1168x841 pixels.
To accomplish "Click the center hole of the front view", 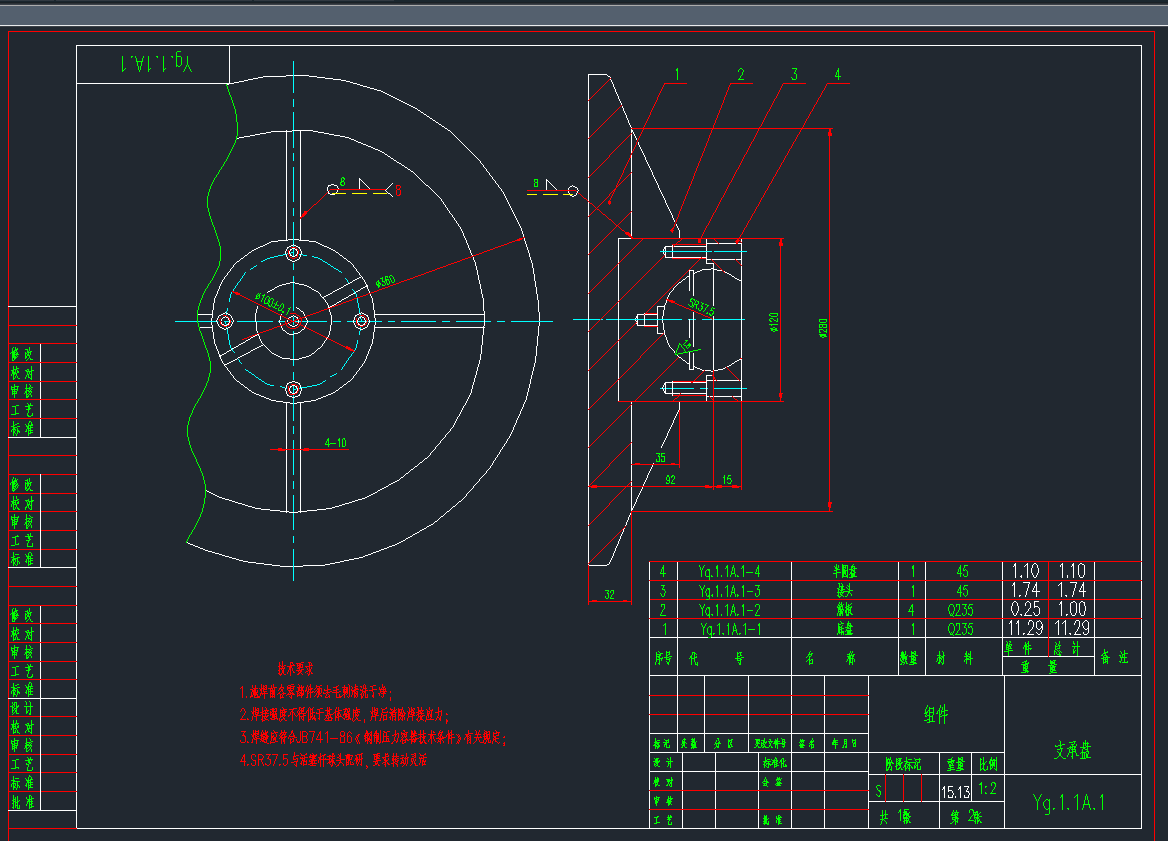I will coord(293,321).
